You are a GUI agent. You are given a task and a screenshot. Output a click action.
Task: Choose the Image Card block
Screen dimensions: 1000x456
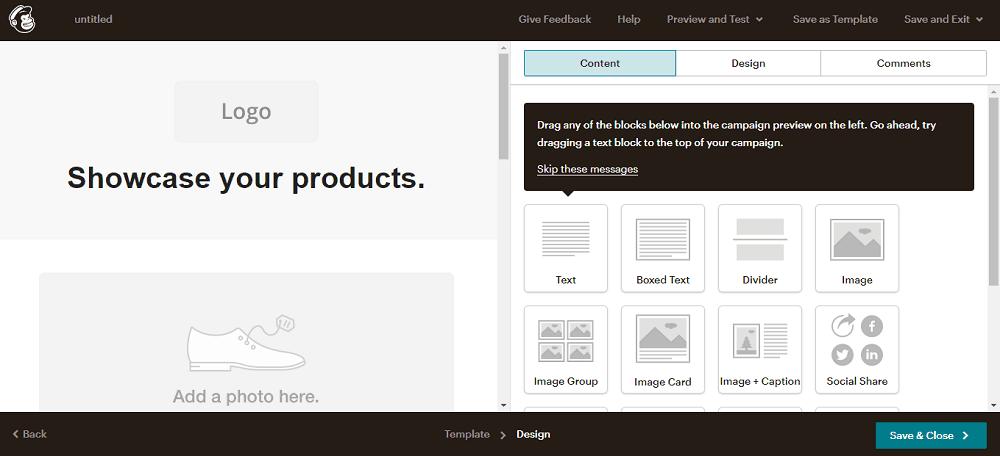(663, 349)
